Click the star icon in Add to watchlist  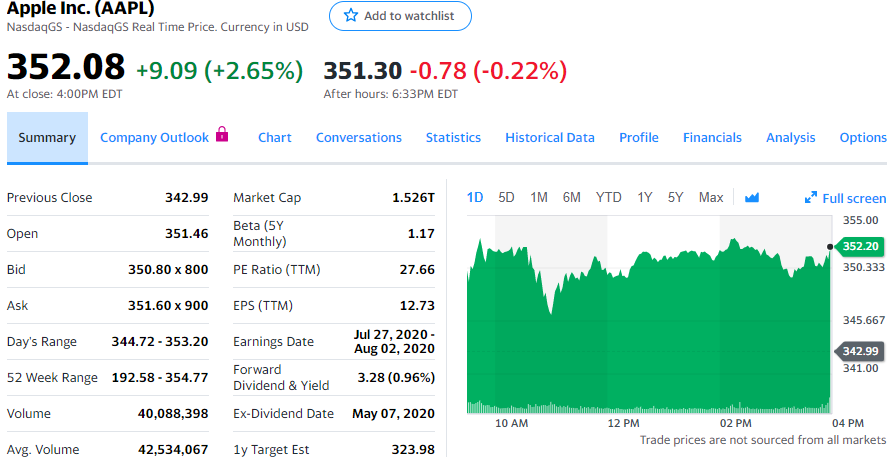pyautogui.click(x=351, y=16)
